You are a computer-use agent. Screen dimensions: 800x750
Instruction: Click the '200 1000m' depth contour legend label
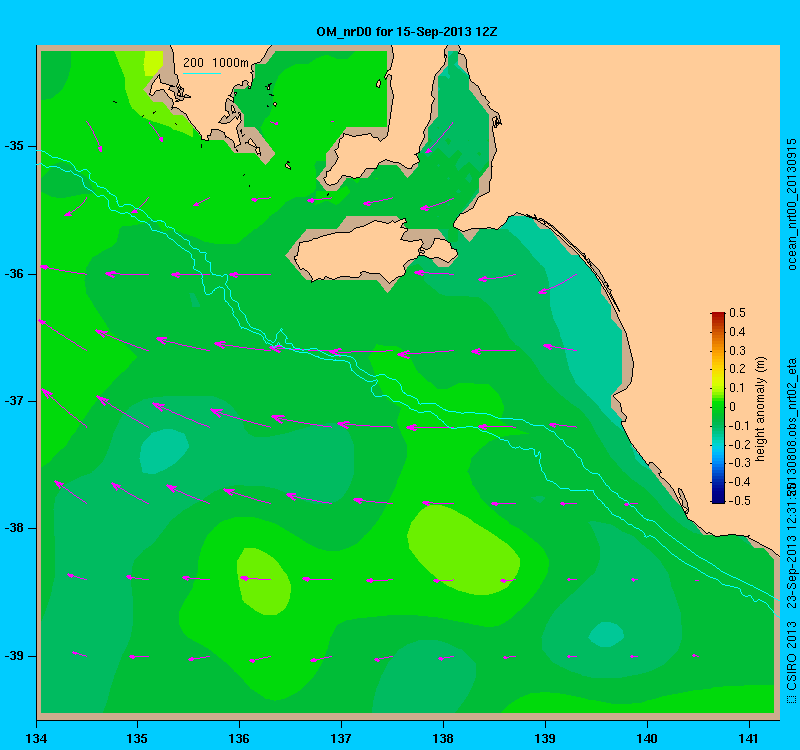(216, 63)
